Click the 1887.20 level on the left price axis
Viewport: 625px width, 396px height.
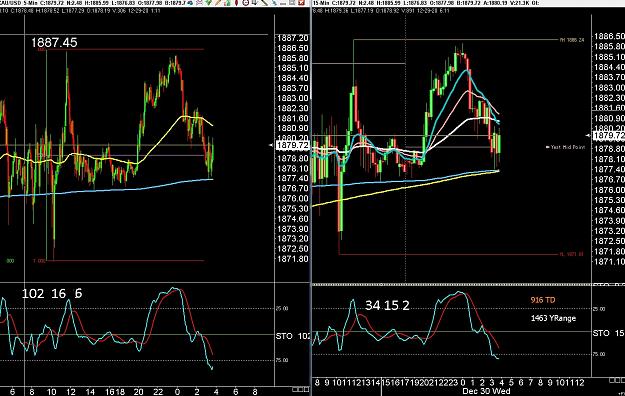pyautogui.click(x=293, y=38)
